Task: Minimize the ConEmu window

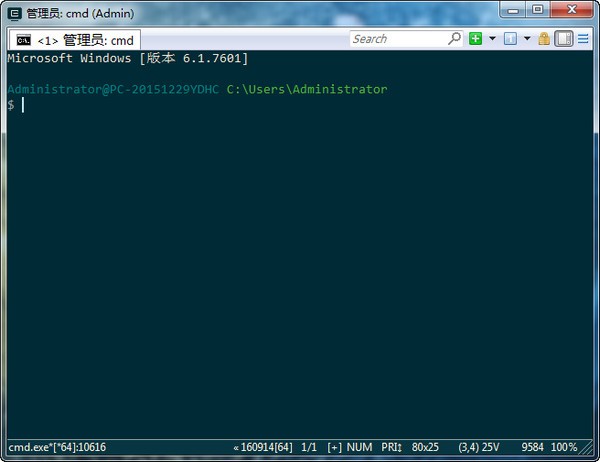Action: pos(513,10)
